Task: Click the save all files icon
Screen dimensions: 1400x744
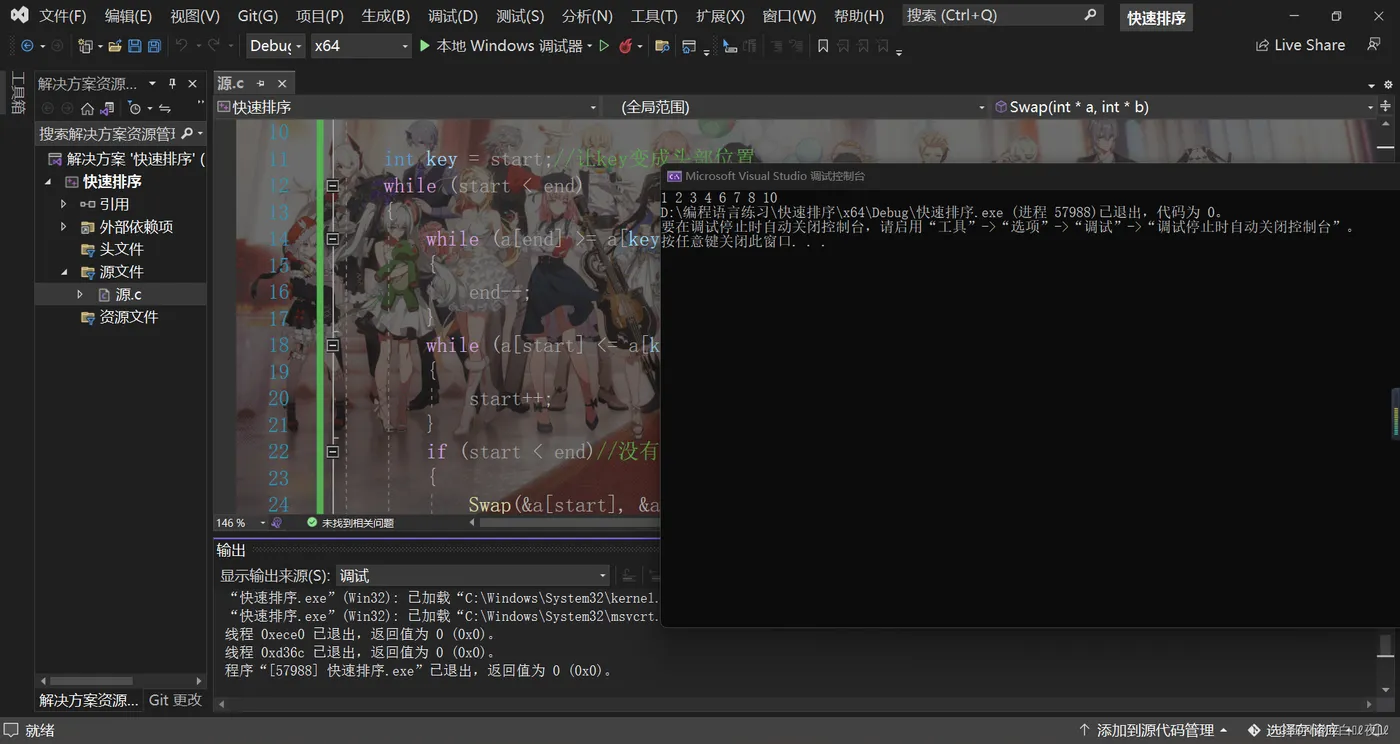Action: tap(154, 46)
